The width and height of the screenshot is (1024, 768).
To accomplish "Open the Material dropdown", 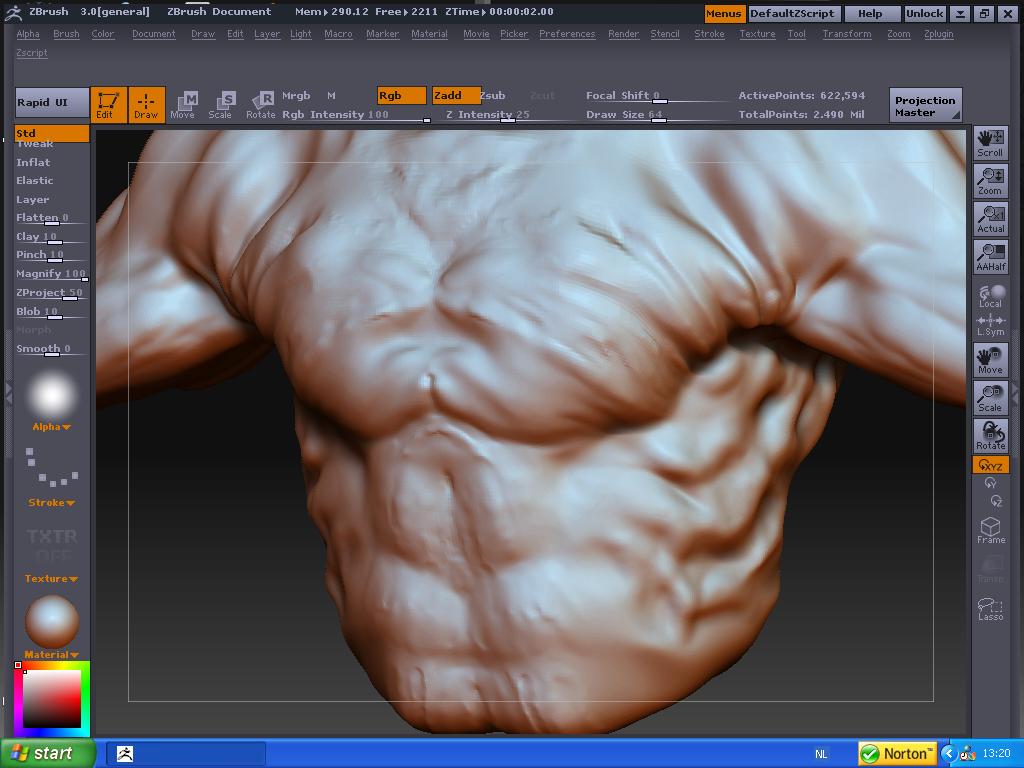I will pos(52,654).
